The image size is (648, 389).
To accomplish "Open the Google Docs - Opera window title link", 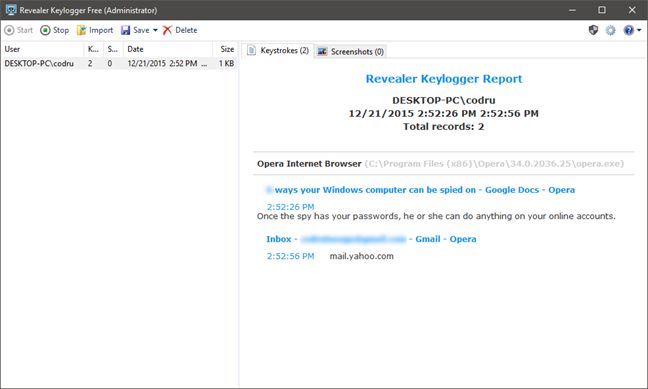I will tap(421, 190).
